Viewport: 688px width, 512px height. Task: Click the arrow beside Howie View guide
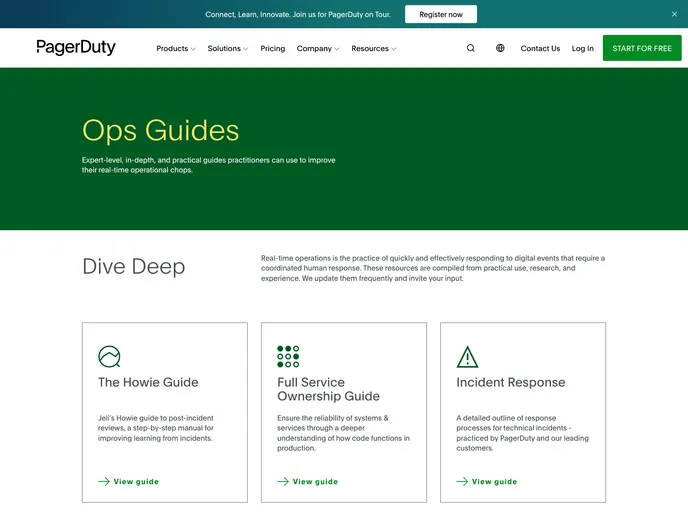pyautogui.click(x=104, y=481)
